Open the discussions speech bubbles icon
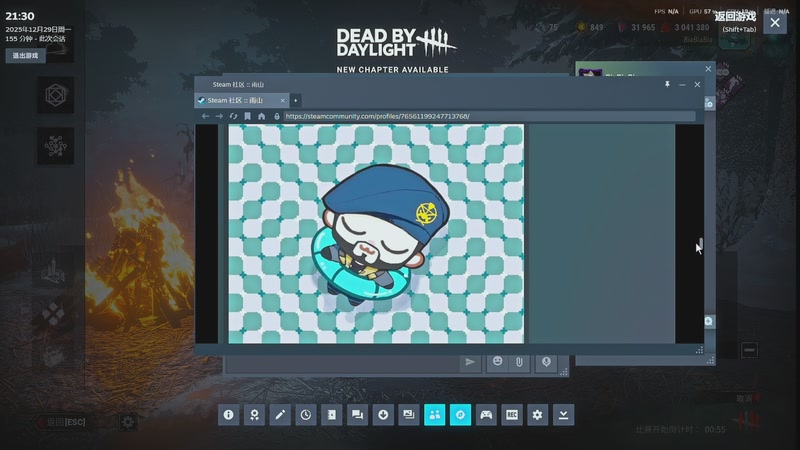The width and height of the screenshot is (800, 450). 357,415
